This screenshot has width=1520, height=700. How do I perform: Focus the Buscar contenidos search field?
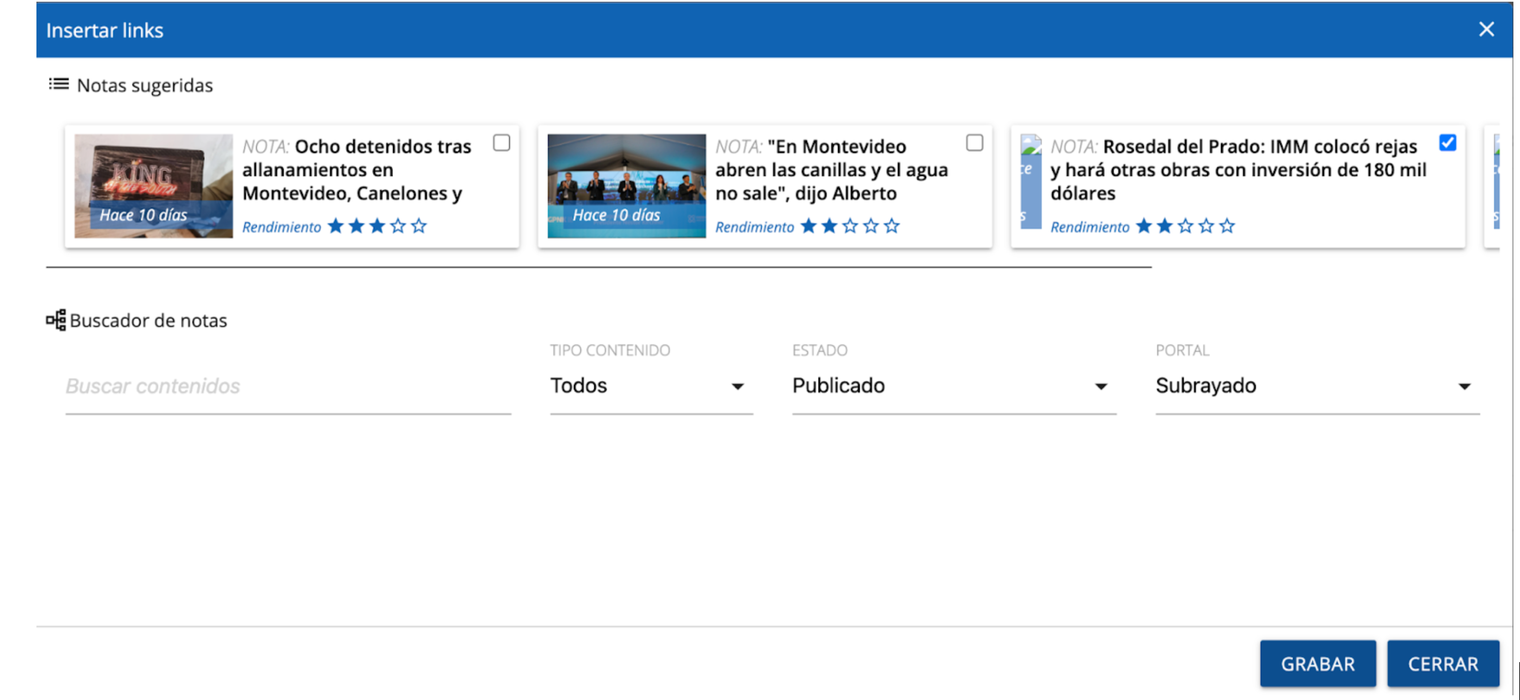(x=288, y=386)
